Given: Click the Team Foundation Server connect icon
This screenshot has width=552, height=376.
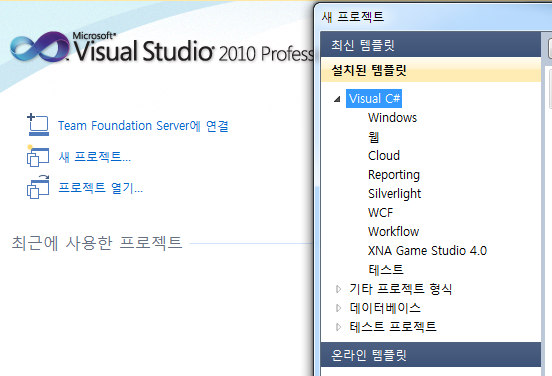Looking at the screenshot, I should coord(38,125).
